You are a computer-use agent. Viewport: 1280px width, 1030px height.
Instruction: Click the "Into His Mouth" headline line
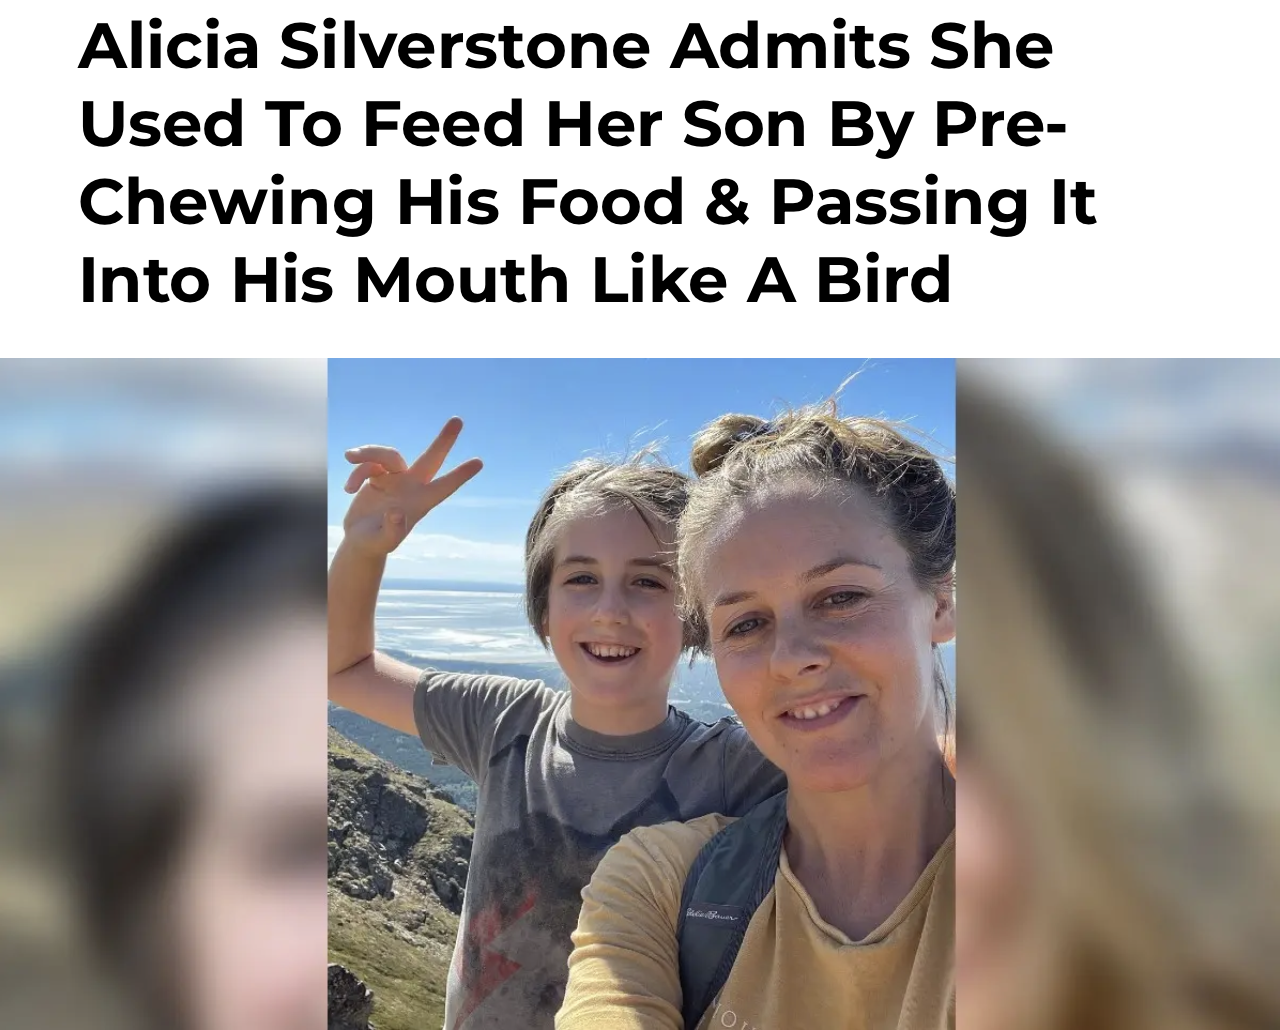515,279
